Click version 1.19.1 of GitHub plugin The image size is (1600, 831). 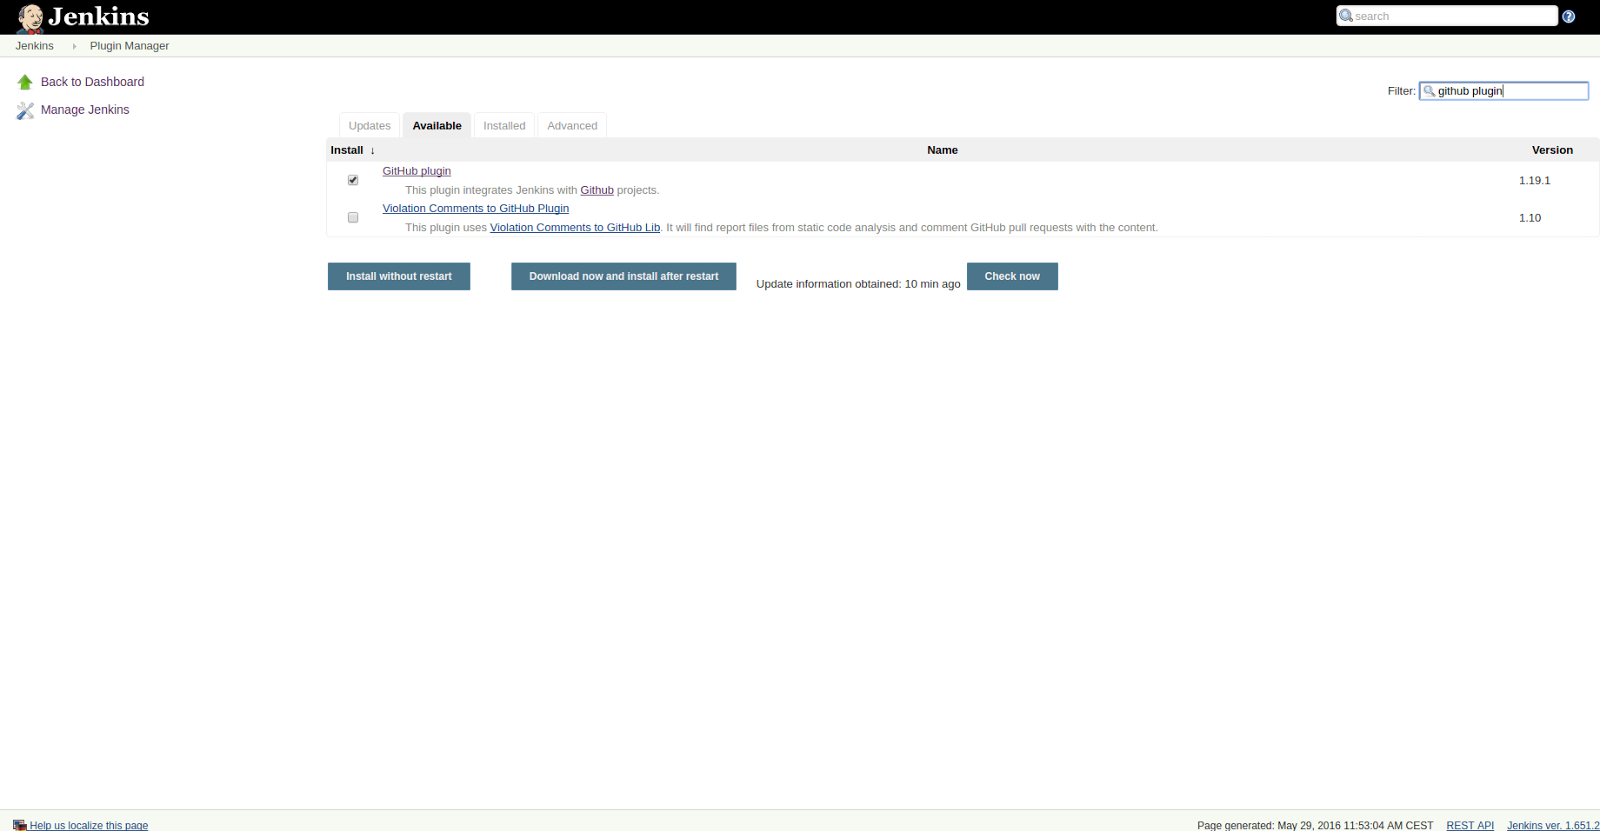click(1534, 180)
